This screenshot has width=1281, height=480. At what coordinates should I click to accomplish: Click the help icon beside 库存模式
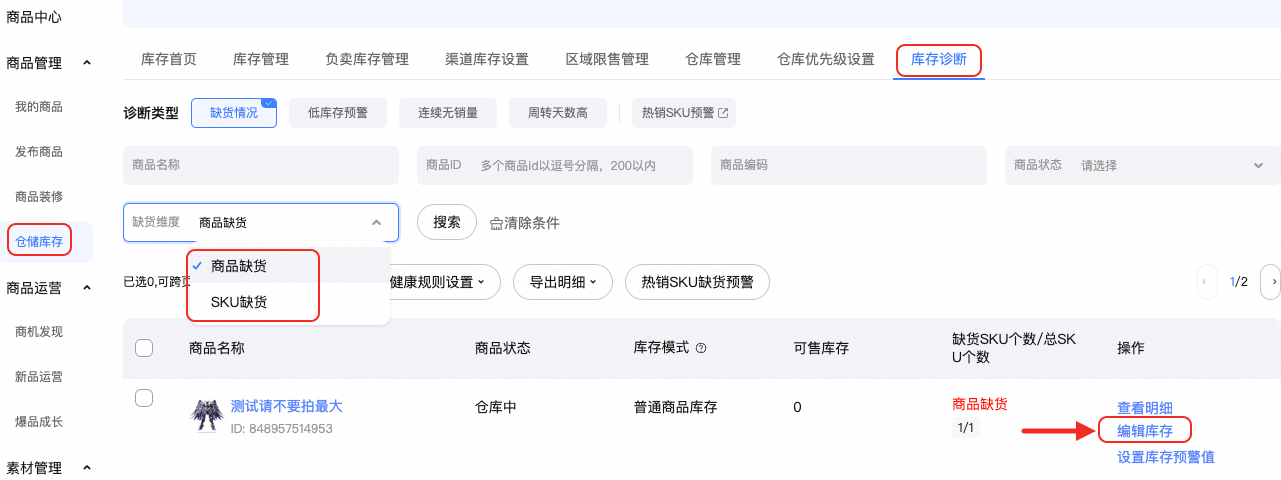point(701,349)
